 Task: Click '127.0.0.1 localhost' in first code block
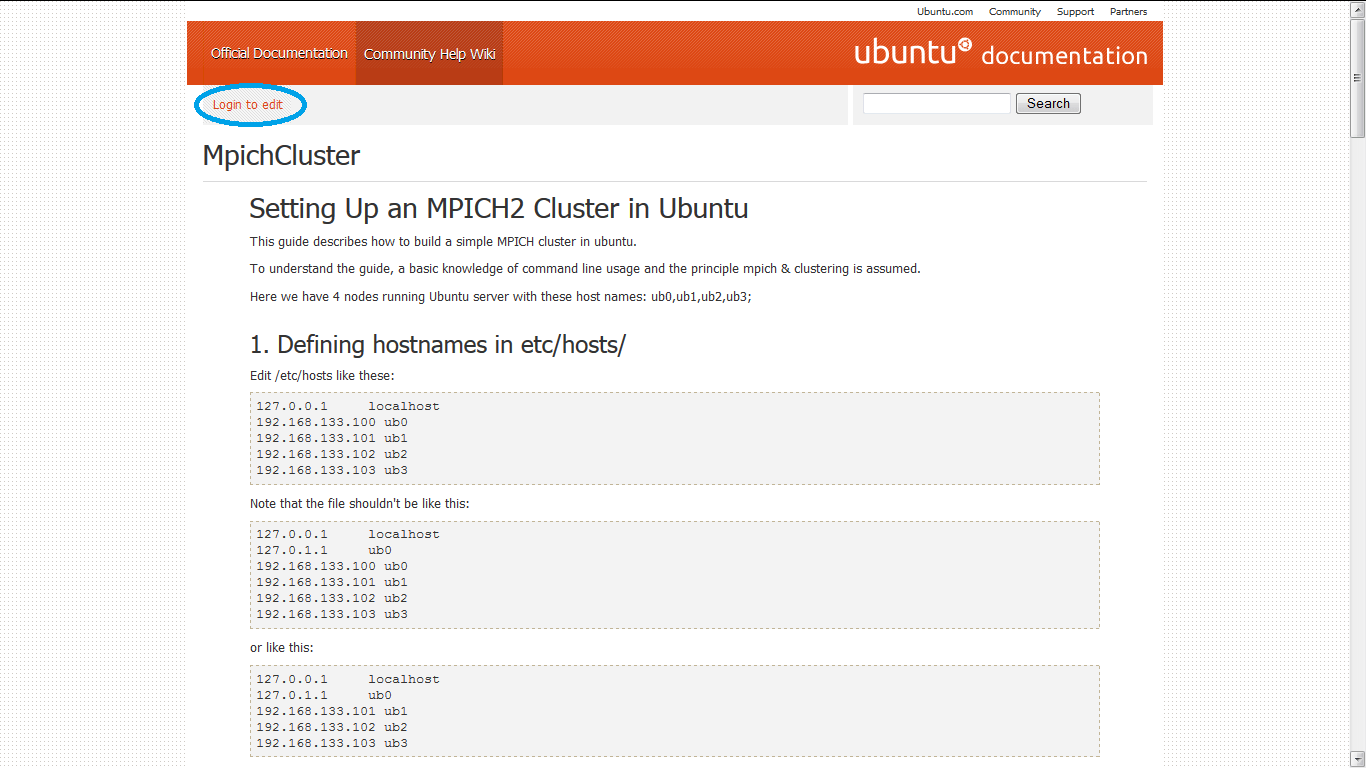coord(348,406)
